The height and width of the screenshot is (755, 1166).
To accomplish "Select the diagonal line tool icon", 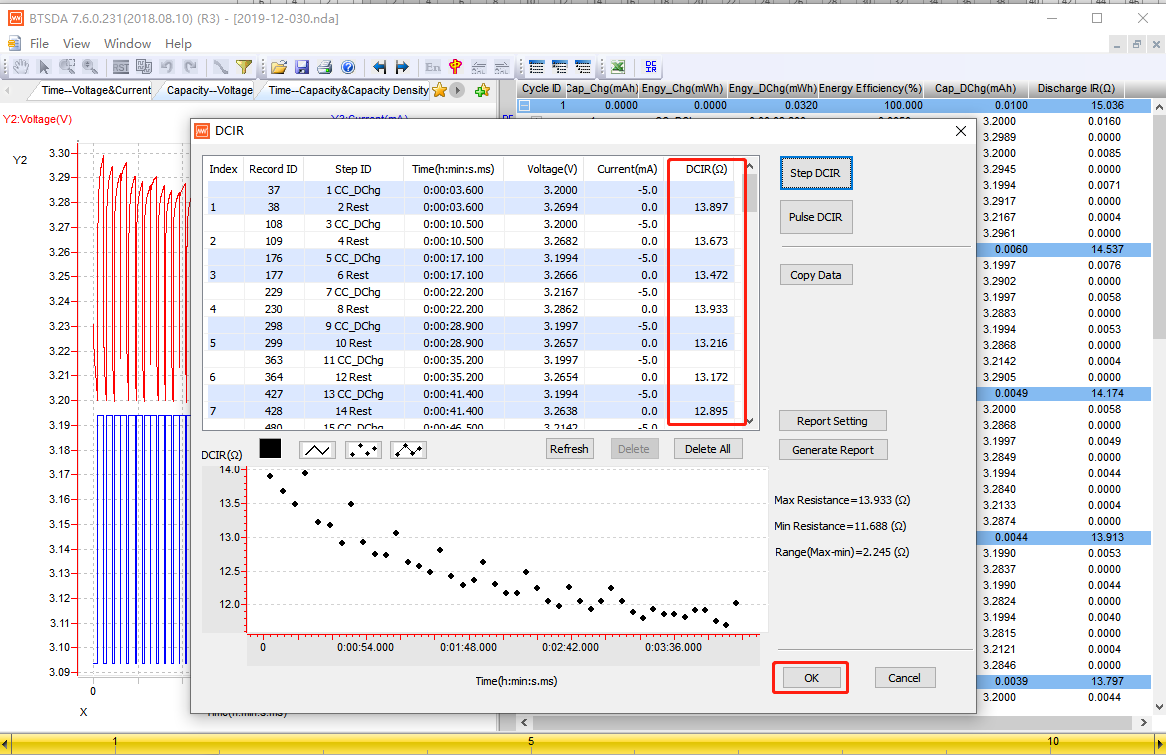I will point(221,67).
